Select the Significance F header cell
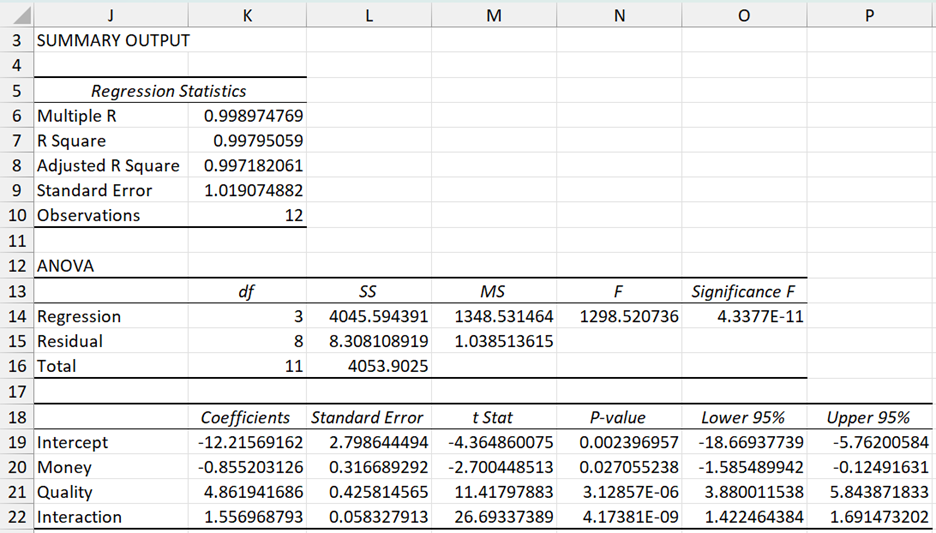The image size is (936, 533). 744,292
